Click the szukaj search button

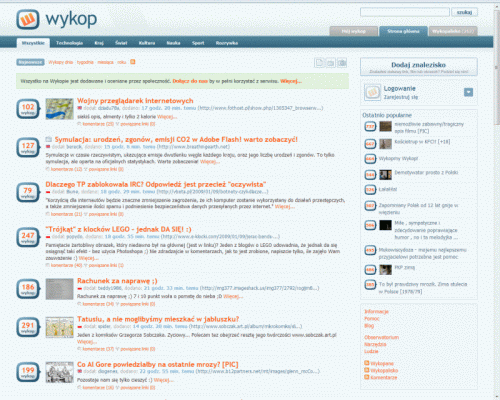coord(464,12)
